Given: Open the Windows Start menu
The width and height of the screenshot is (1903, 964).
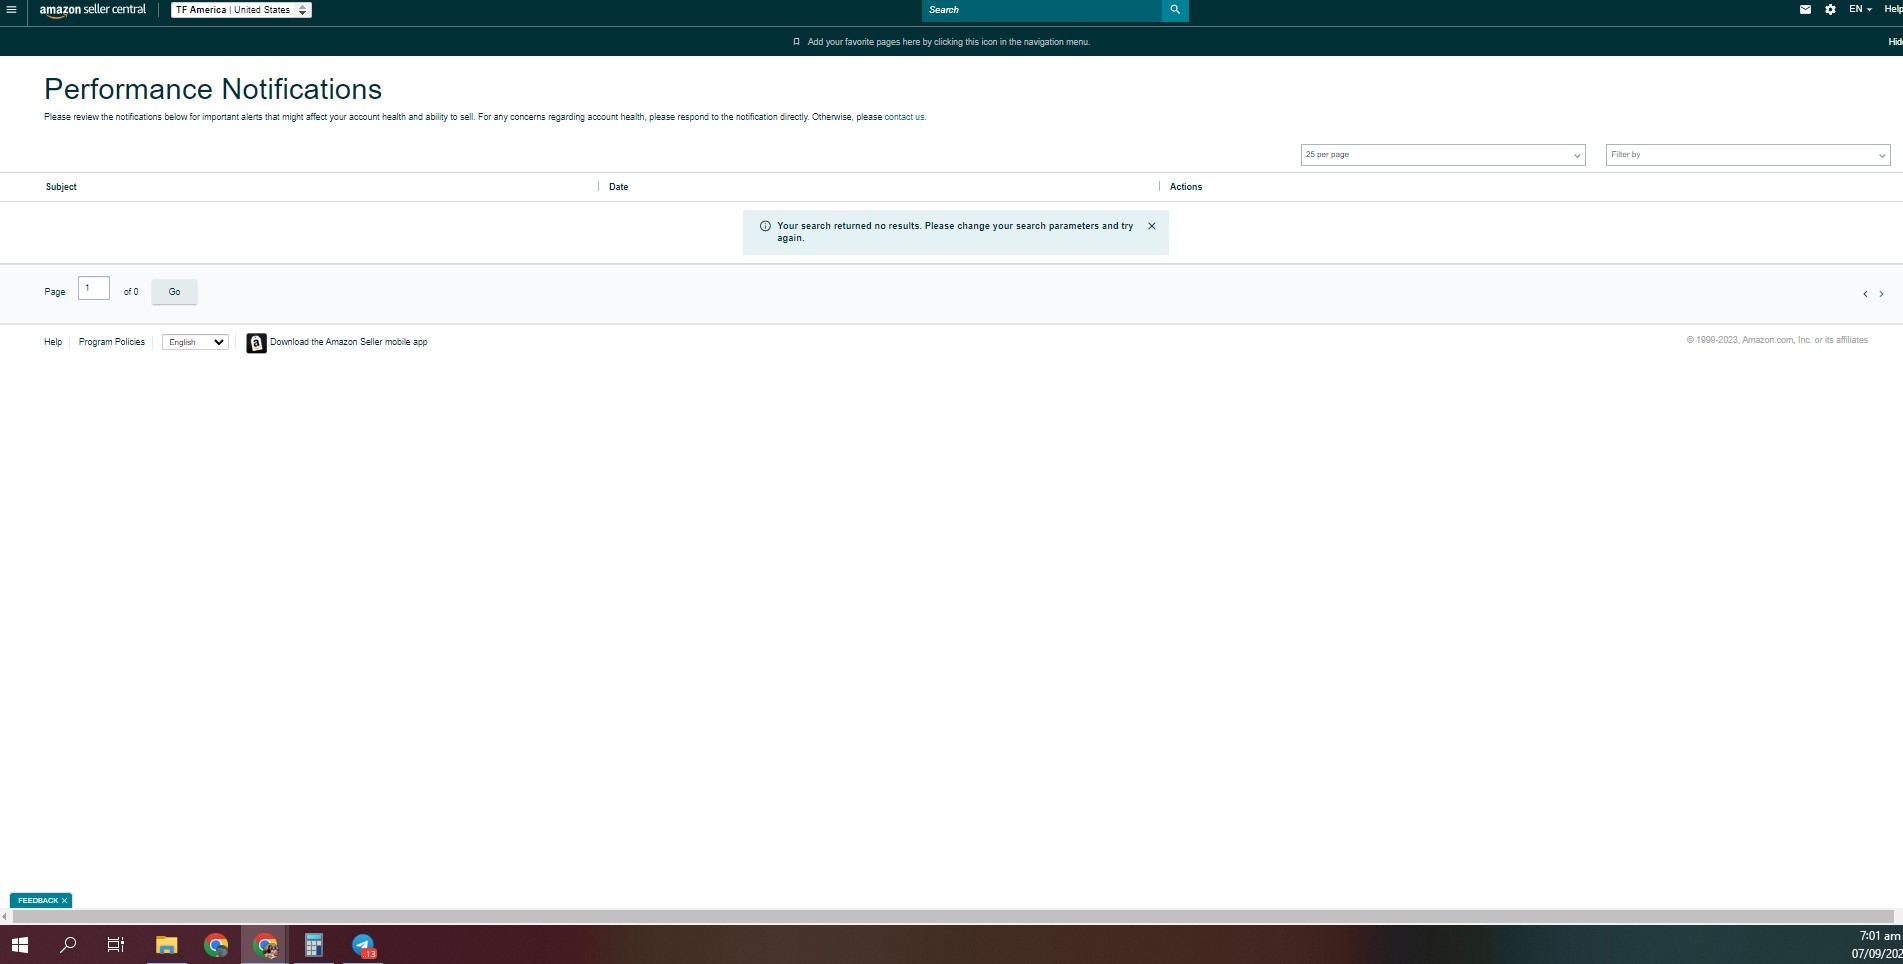Looking at the screenshot, I should 19,945.
